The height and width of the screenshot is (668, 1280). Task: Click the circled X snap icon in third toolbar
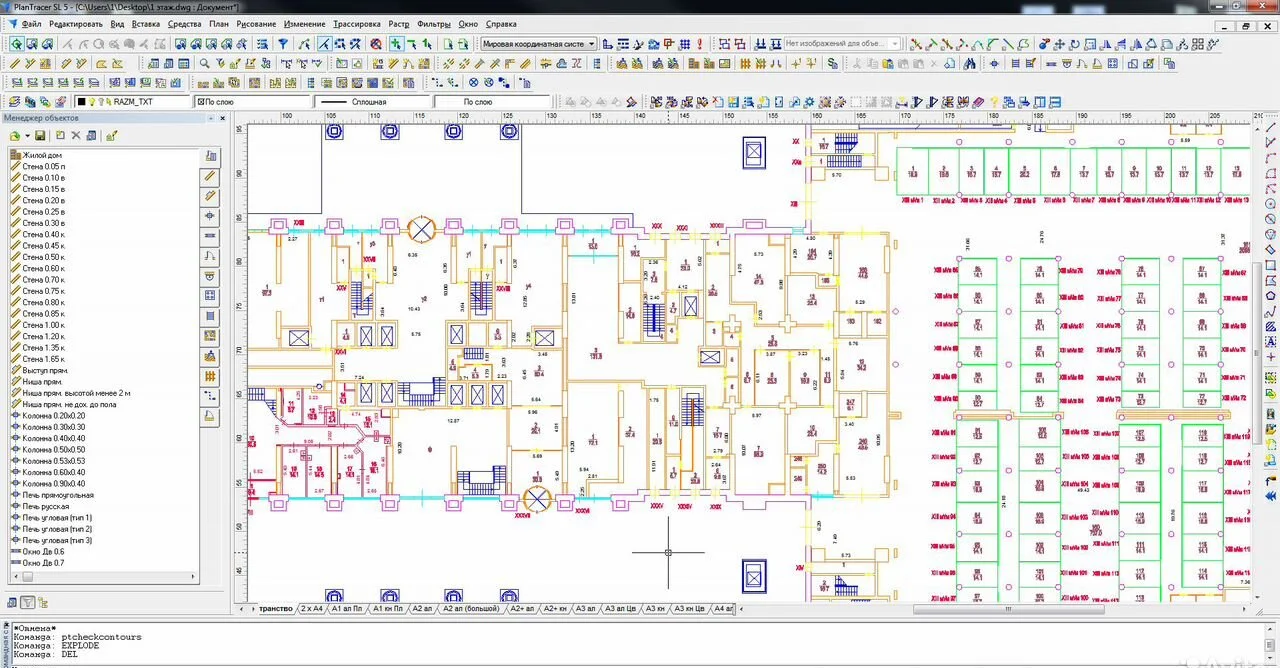(473, 82)
